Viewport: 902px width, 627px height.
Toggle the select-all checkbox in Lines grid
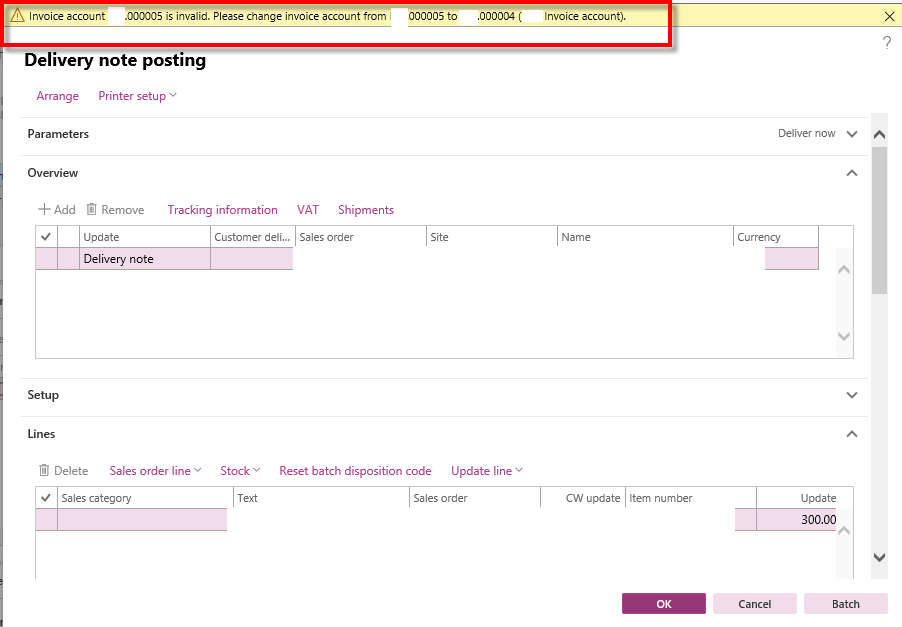(x=45, y=497)
